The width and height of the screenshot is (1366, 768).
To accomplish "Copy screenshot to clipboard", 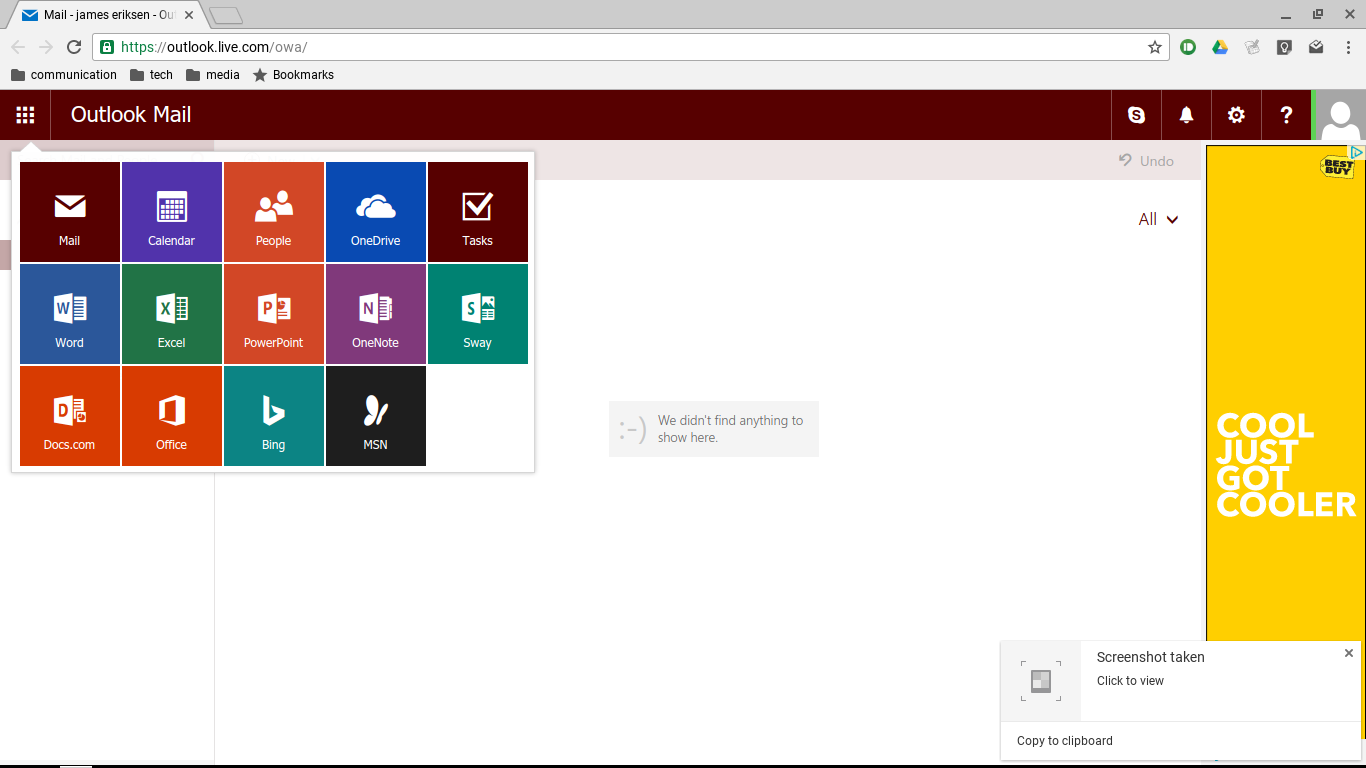I will (1065, 741).
